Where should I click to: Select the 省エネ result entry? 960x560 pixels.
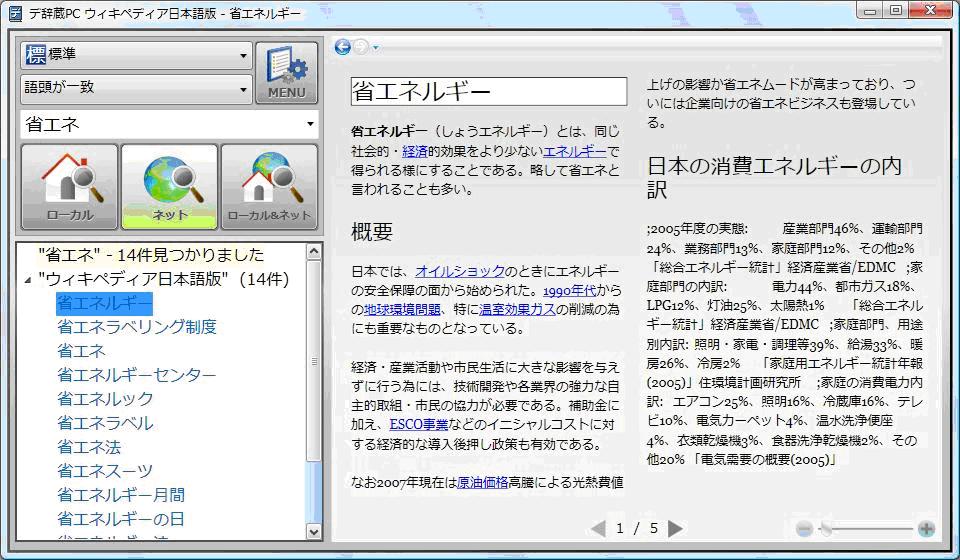coord(81,351)
